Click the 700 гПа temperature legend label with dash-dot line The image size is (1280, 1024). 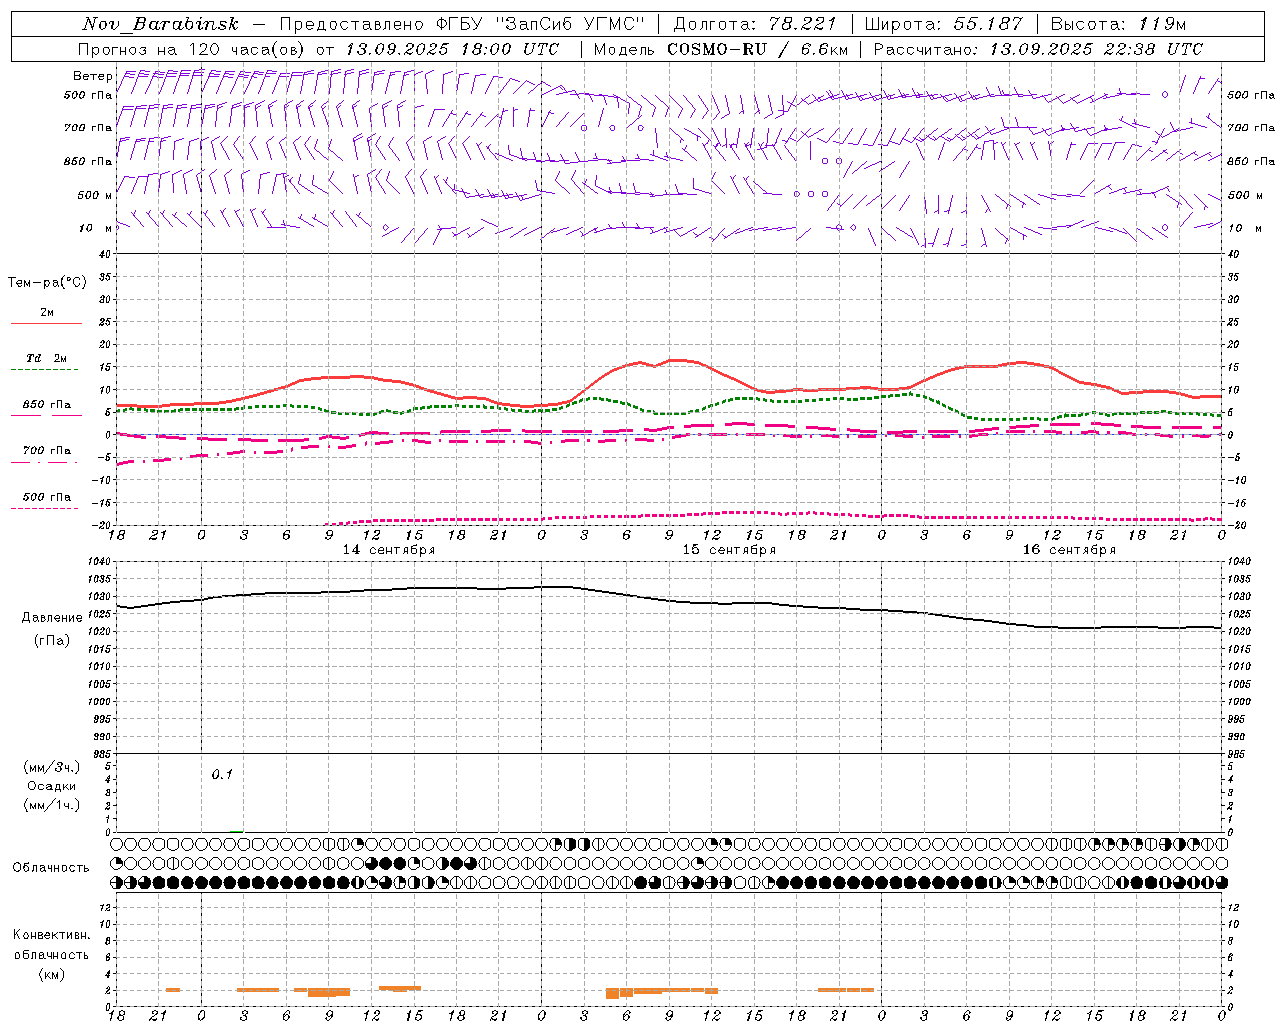point(46,451)
